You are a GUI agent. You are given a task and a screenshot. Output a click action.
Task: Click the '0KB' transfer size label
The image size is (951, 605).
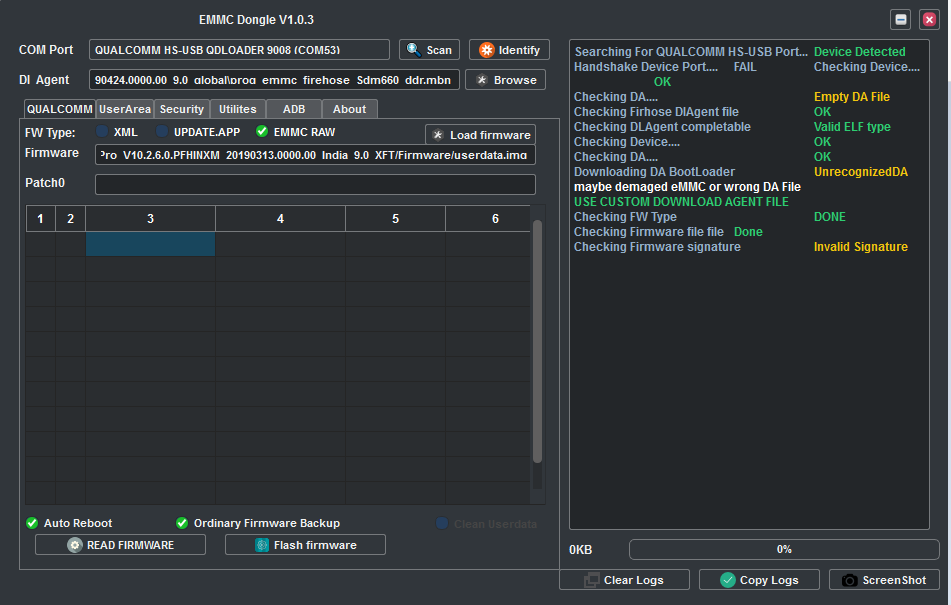pyautogui.click(x=580, y=550)
